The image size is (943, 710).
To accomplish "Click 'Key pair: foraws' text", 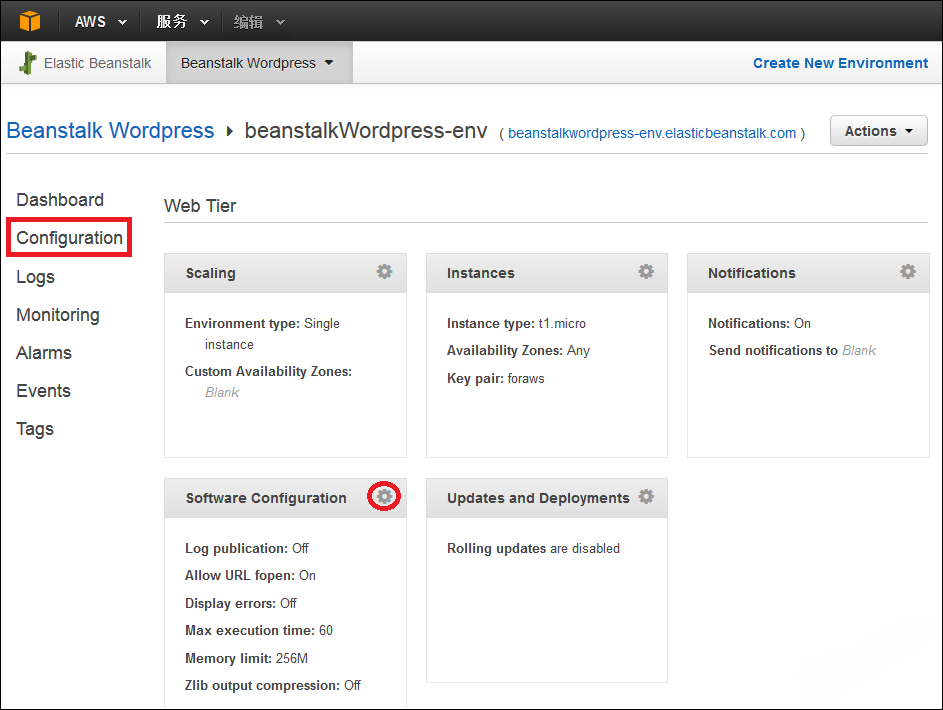I will [x=496, y=379].
